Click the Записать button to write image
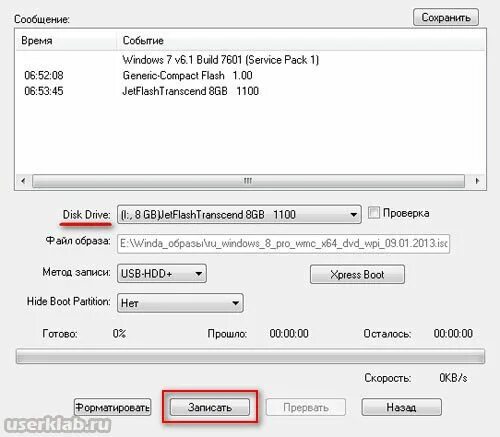 (x=210, y=407)
